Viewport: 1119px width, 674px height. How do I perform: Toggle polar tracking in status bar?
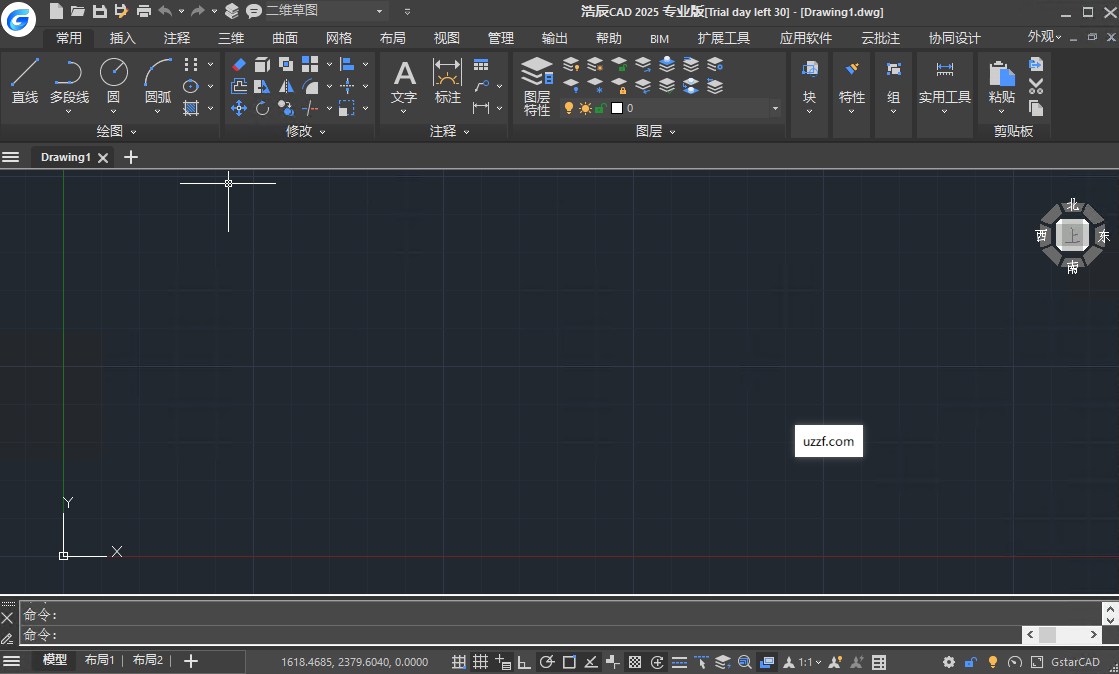(547, 662)
